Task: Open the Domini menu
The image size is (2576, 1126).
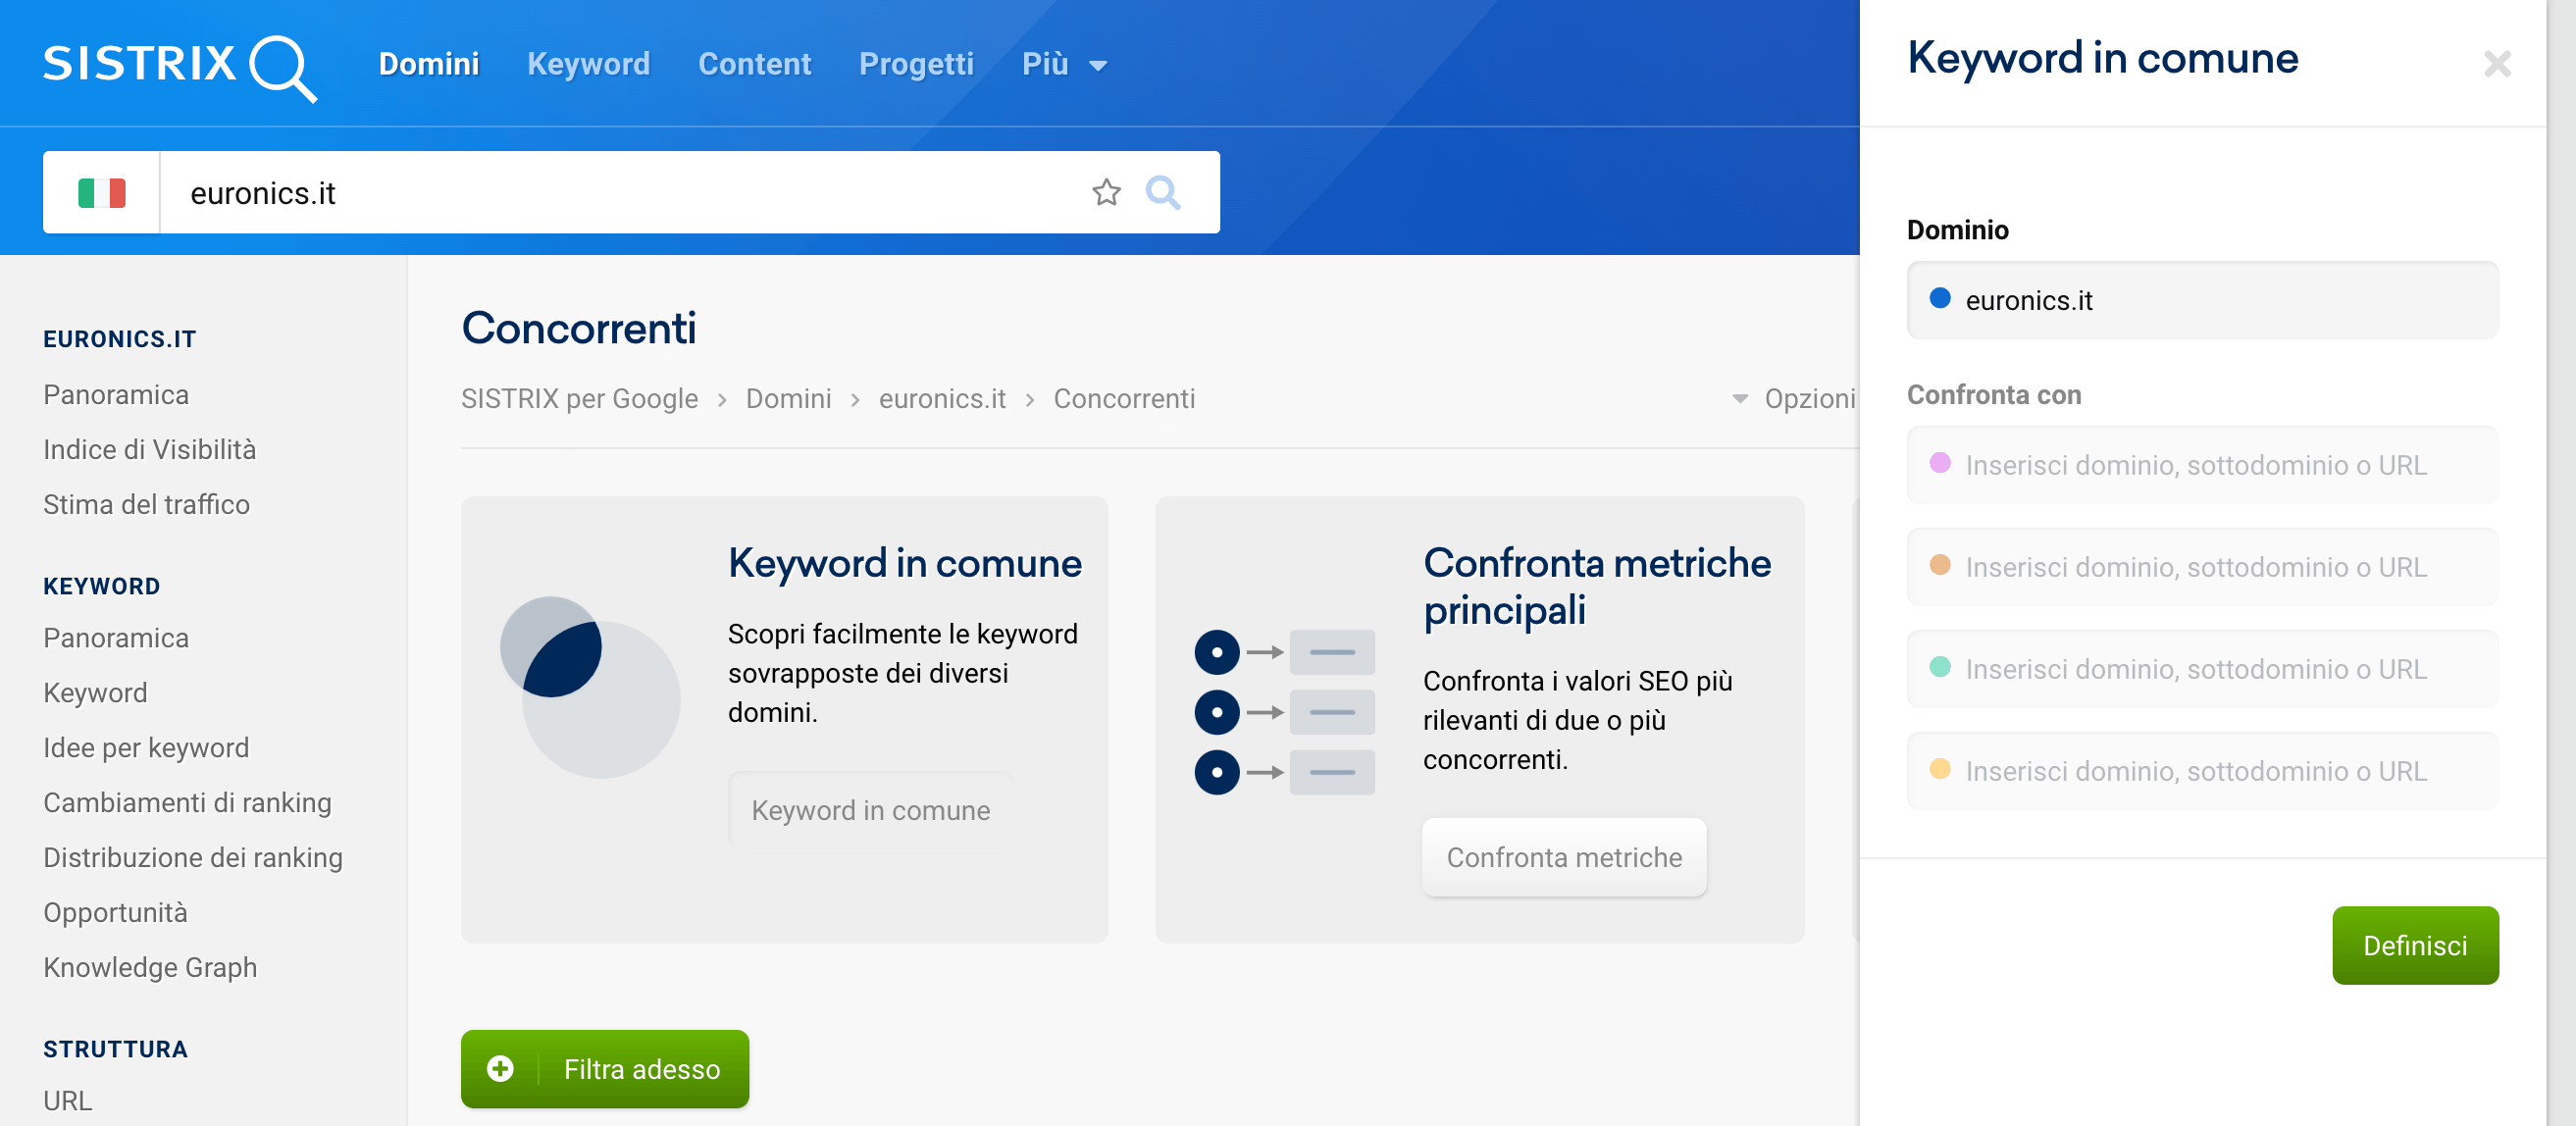Action: (x=429, y=64)
